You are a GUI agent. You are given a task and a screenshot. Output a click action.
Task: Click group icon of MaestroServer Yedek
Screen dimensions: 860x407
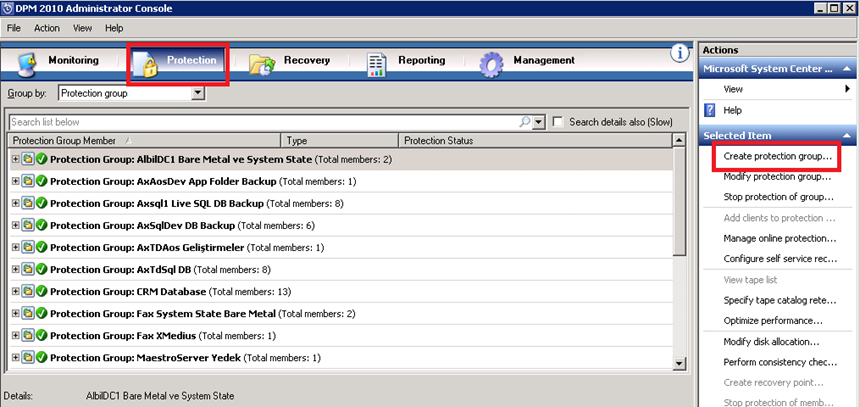pyautogui.click(x=27, y=358)
